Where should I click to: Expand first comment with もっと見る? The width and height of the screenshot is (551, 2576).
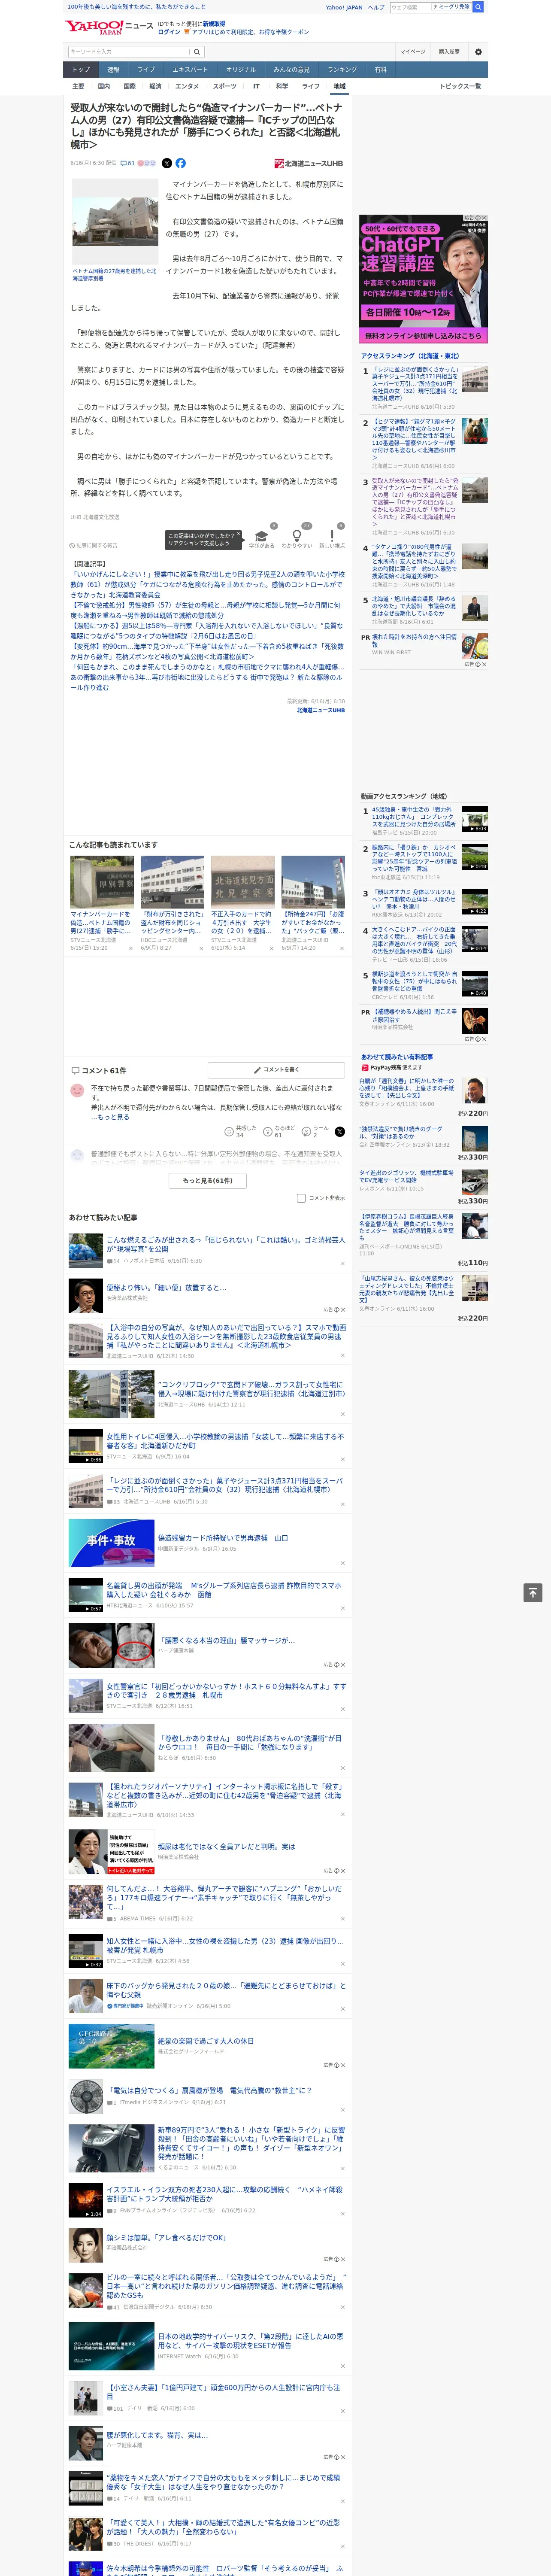112,1117
